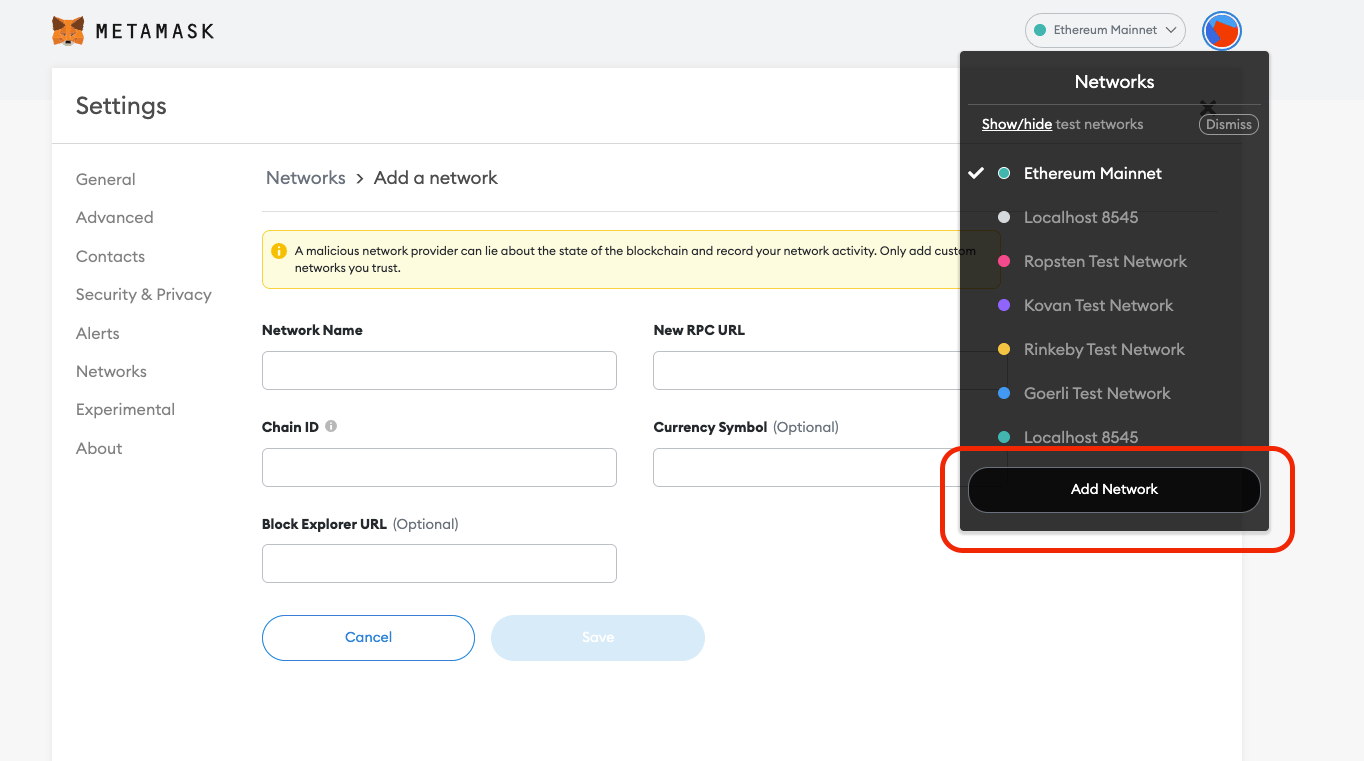
Task: Dismiss the test networks hint
Action: pos(1229,125)
